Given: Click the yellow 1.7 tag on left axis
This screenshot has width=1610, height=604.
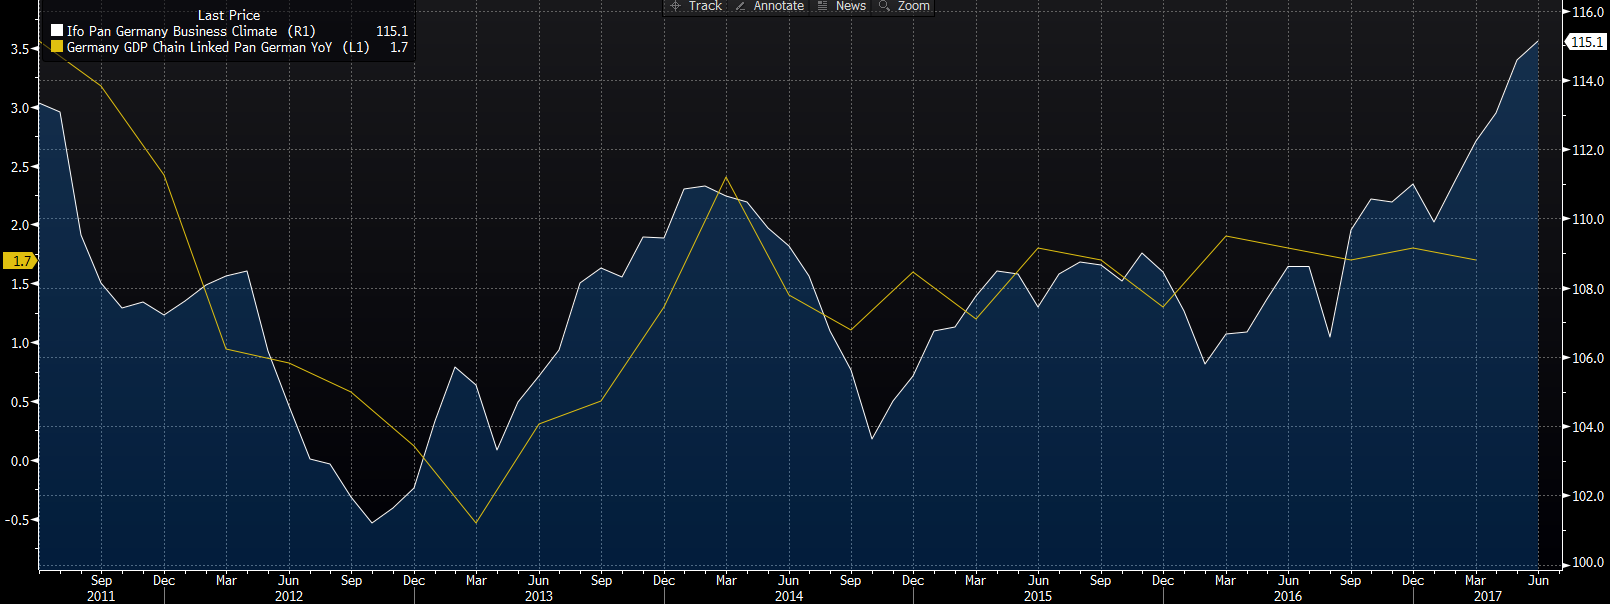Looking at the screenshot, I should (20, 261).
